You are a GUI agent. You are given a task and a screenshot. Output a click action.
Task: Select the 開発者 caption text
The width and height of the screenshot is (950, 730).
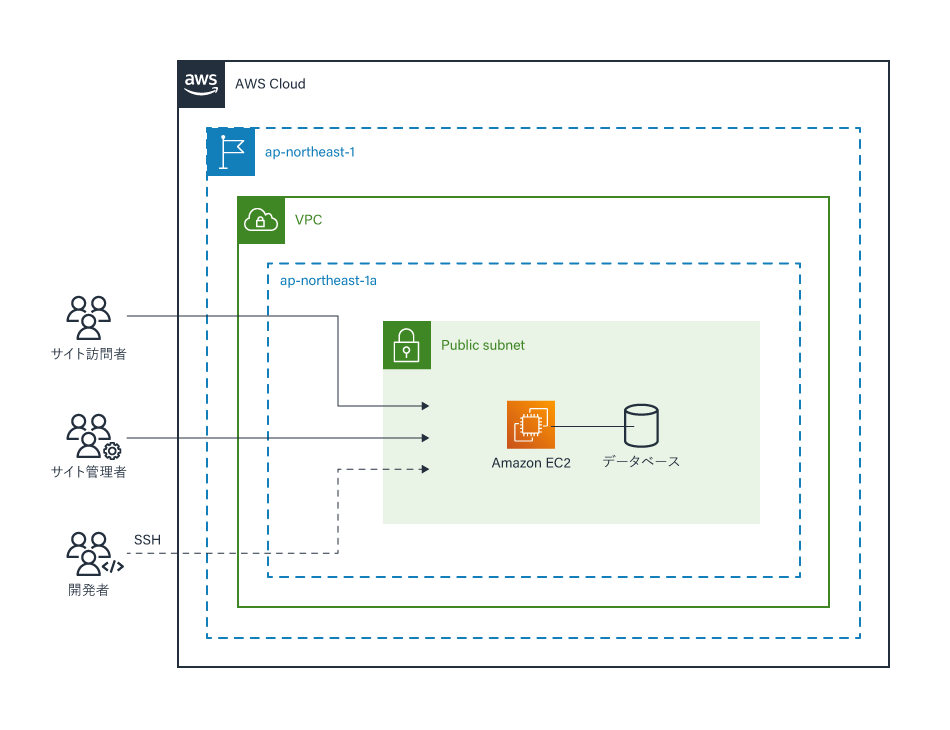click(88, 590)
